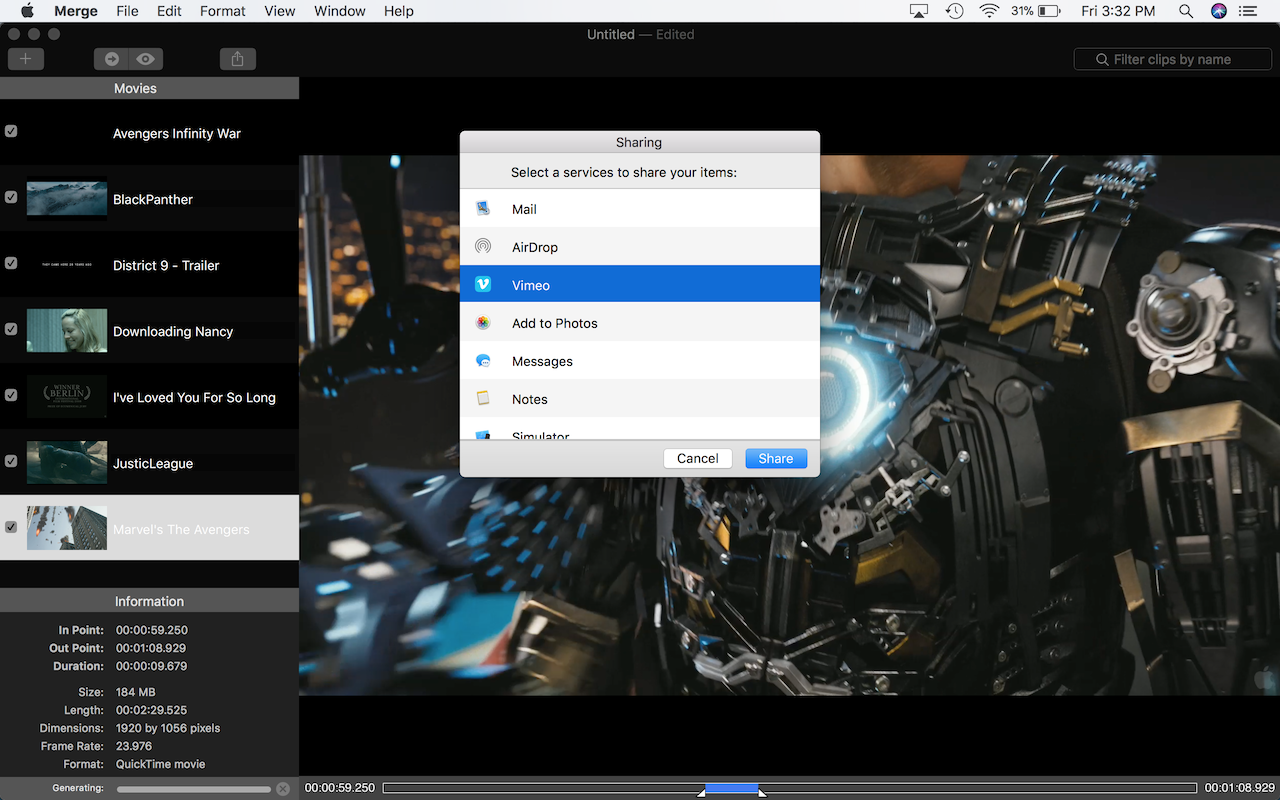Image resolution: width=1280 pixels, height=800 pixels.
Task: Select Notes sharing service
Action: tap(640, 398)
